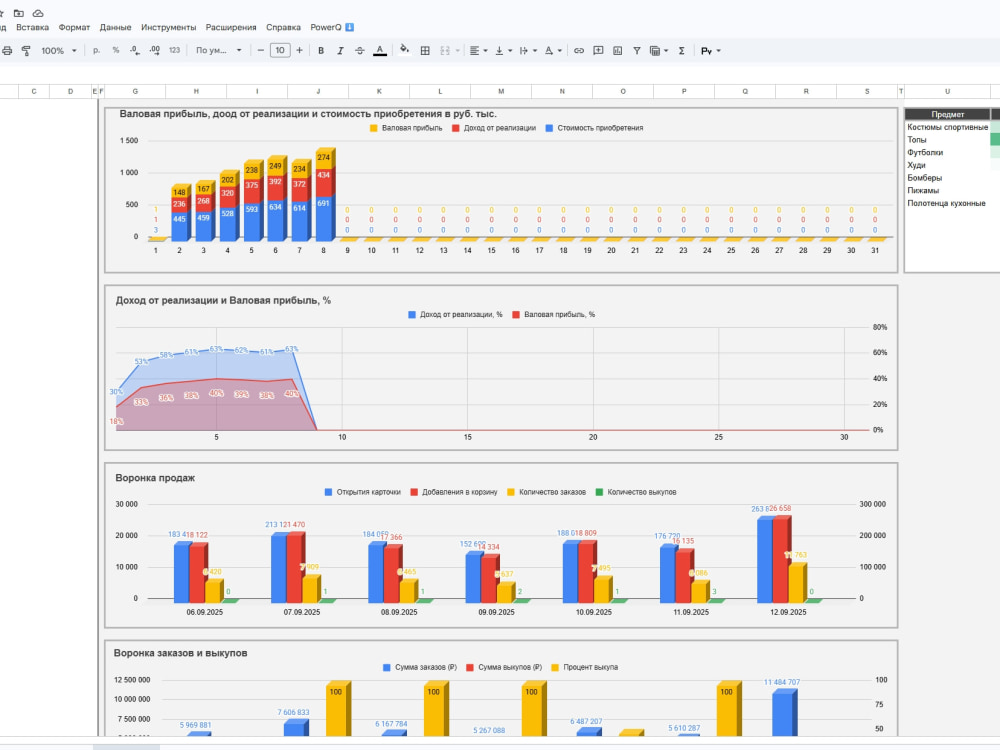Viewport: 1000px width, 750px height.
Task: Open the 100% zoom dropdown
Action: click(59, 50)
